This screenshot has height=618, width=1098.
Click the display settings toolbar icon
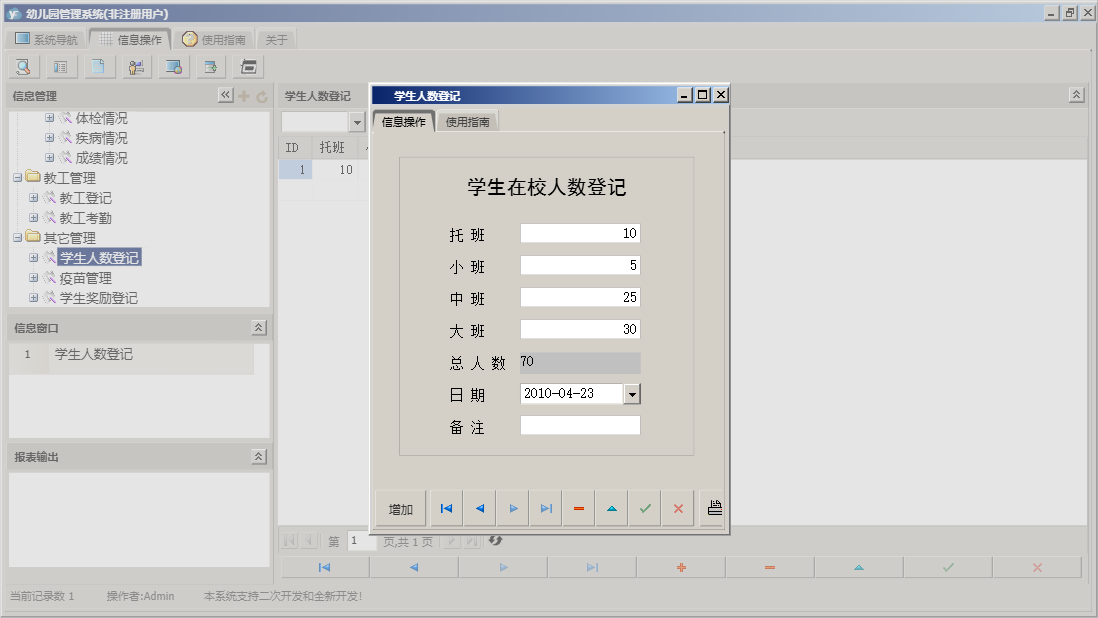tap(171, 66)
